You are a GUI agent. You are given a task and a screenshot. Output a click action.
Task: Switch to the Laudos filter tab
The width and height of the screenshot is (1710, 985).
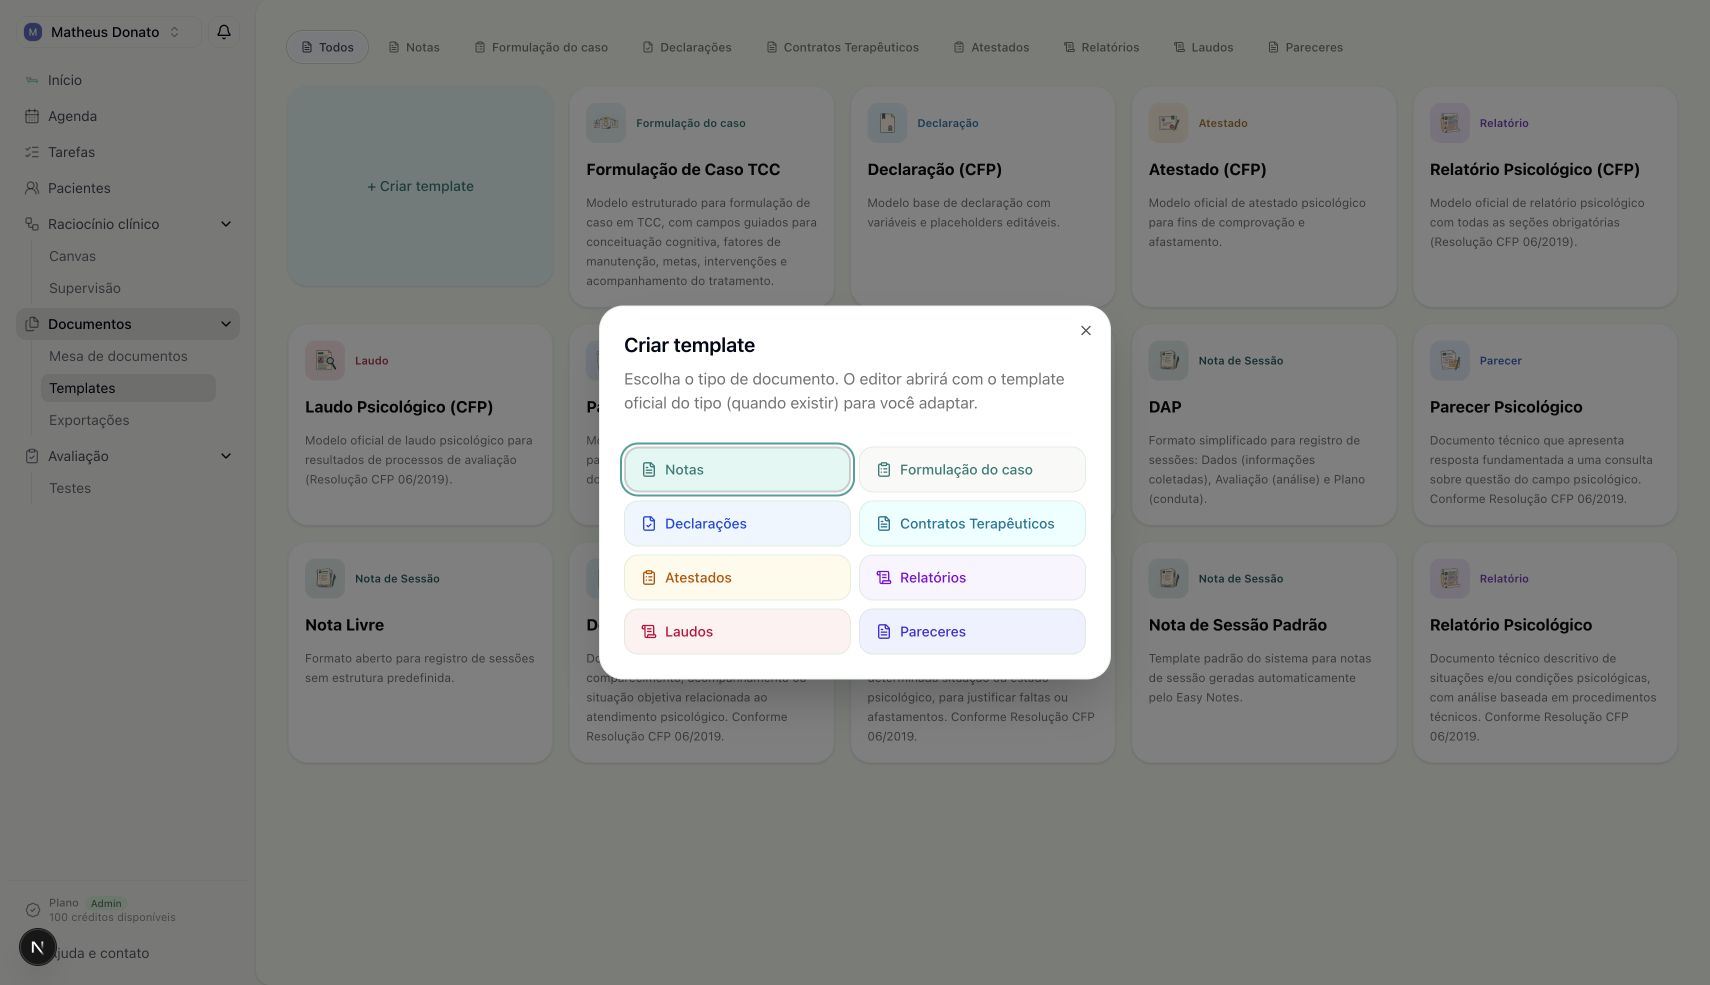click(1203, 47)
